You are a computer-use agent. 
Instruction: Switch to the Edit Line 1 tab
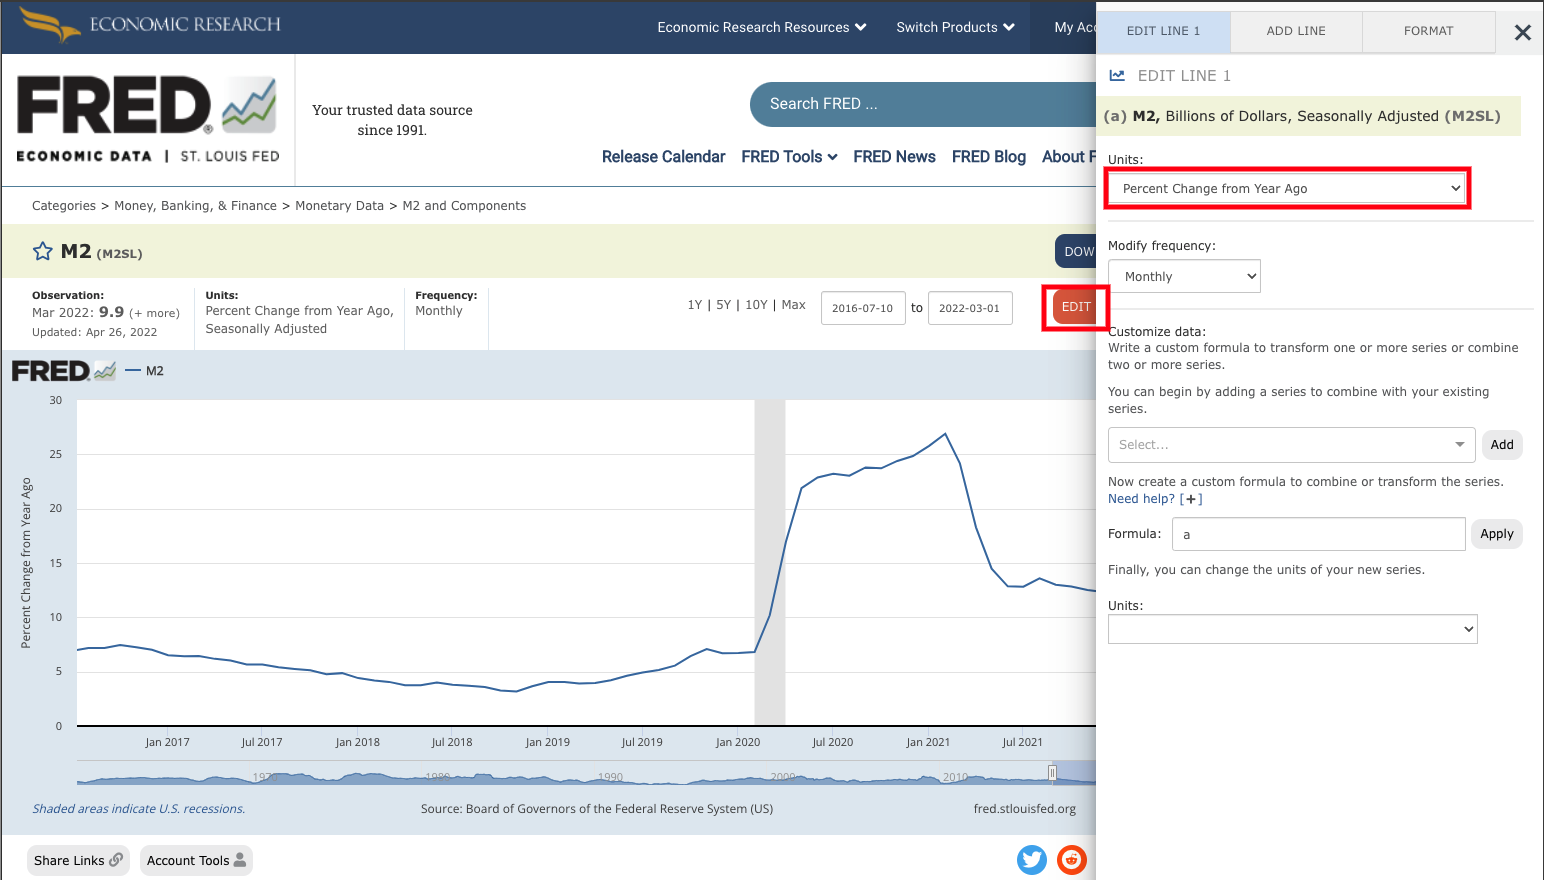click(x=1163, y=31)
